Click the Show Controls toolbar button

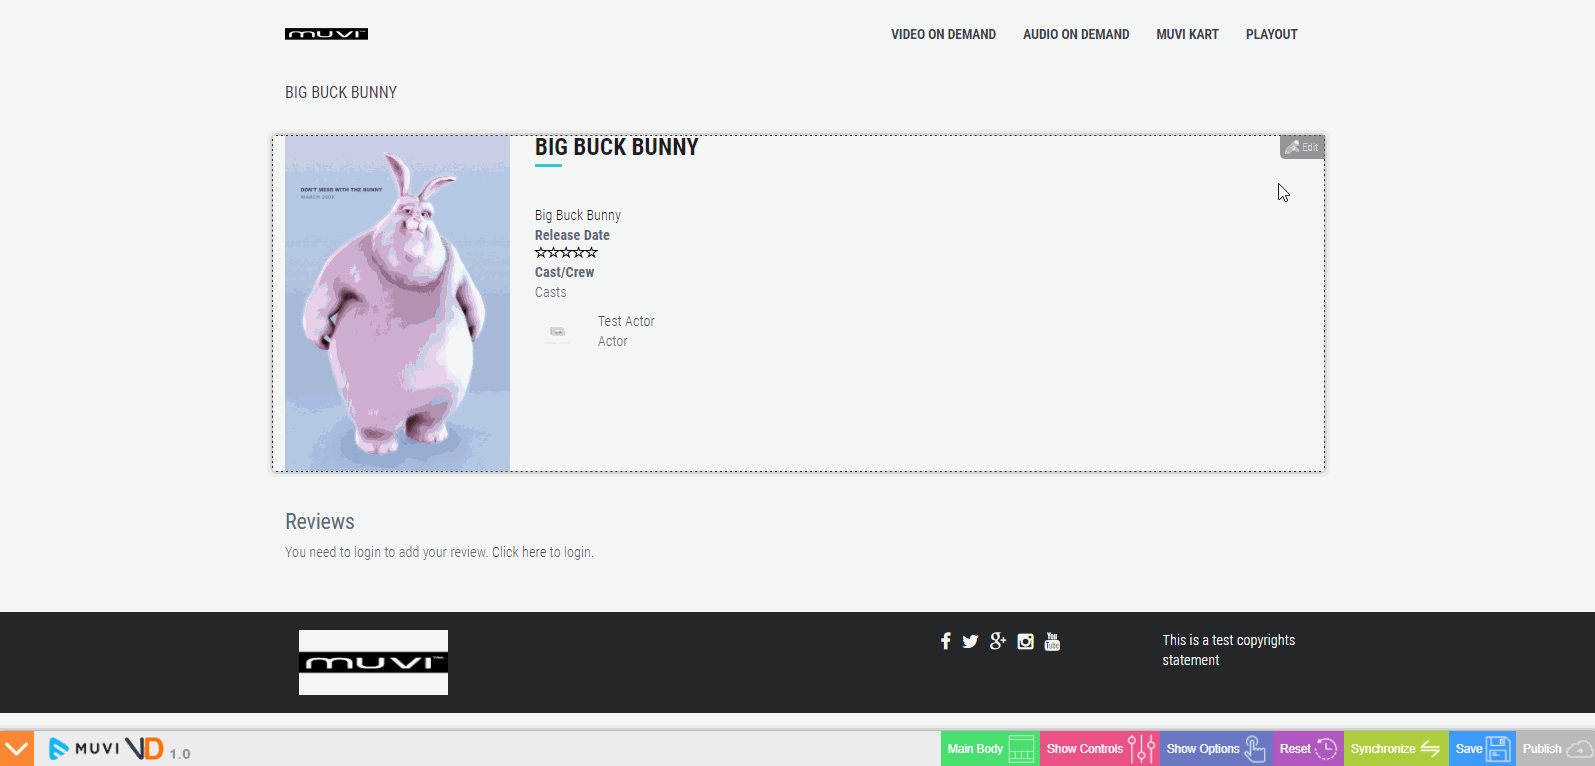coord(1100,748)
